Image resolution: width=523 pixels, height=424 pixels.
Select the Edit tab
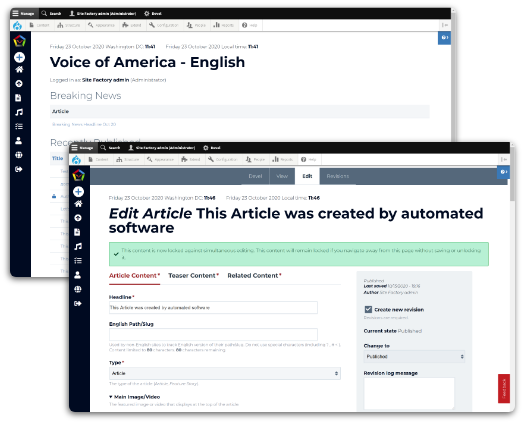pos(307,176)
